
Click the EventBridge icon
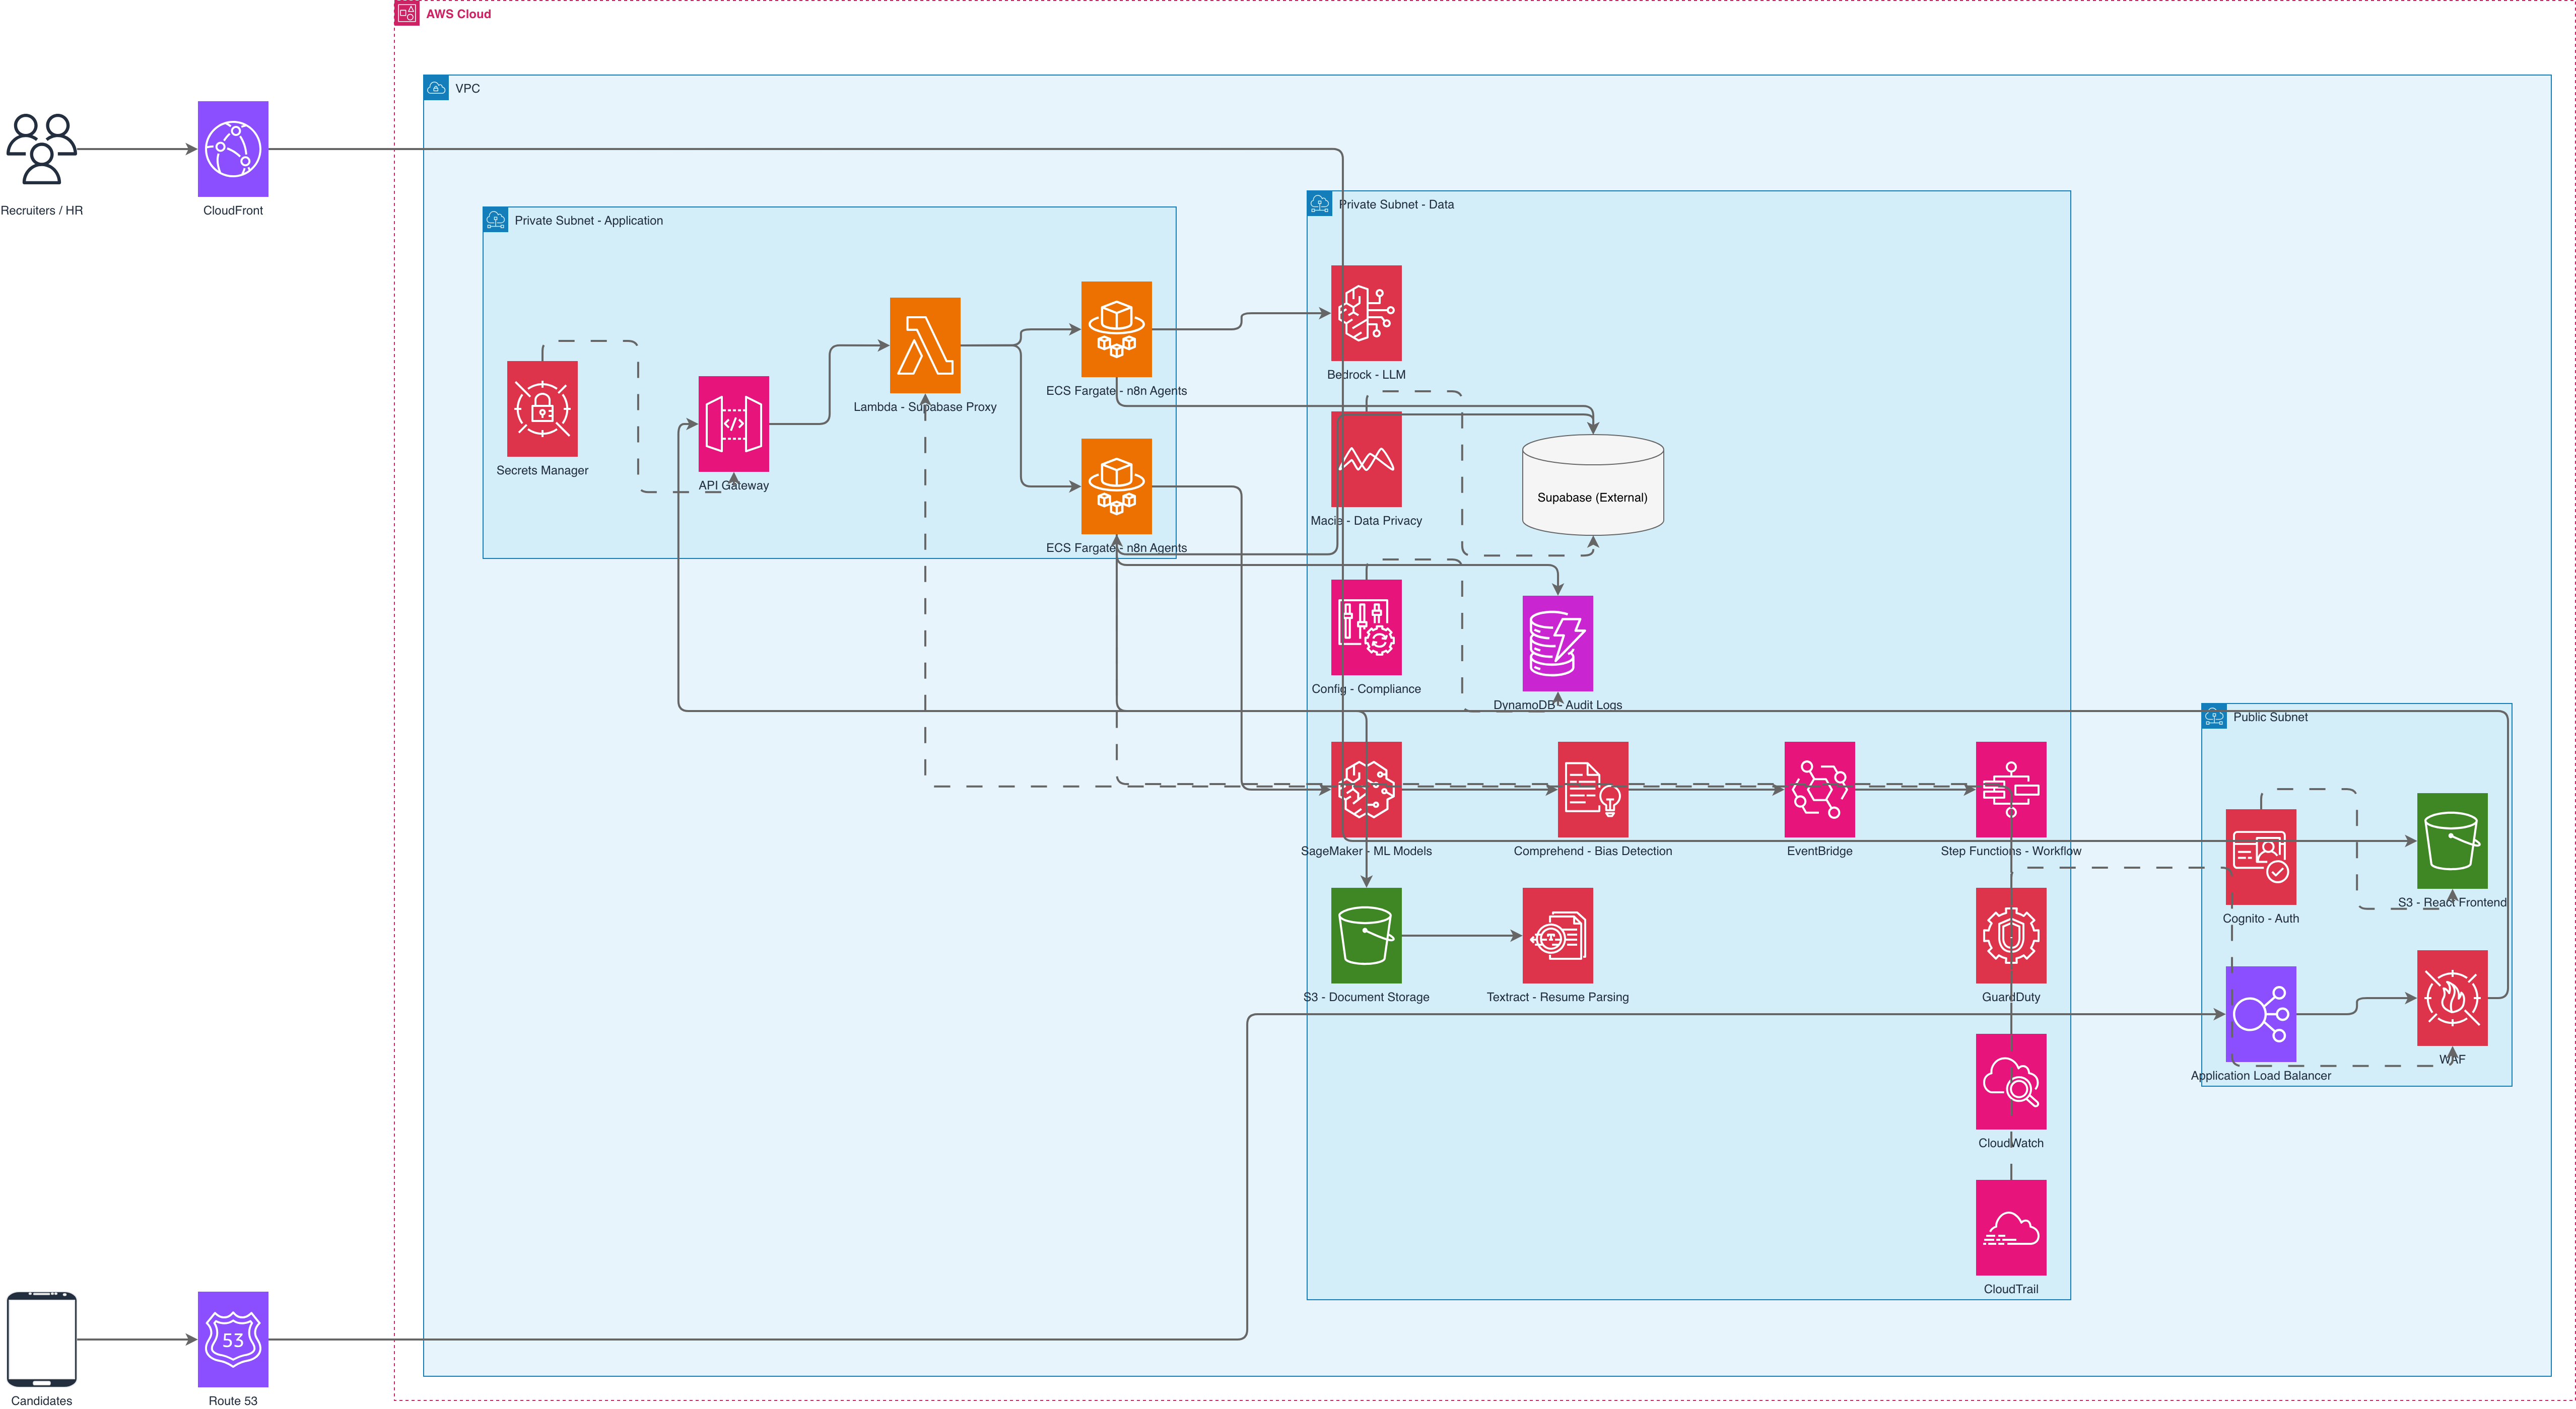(1819, 789)
